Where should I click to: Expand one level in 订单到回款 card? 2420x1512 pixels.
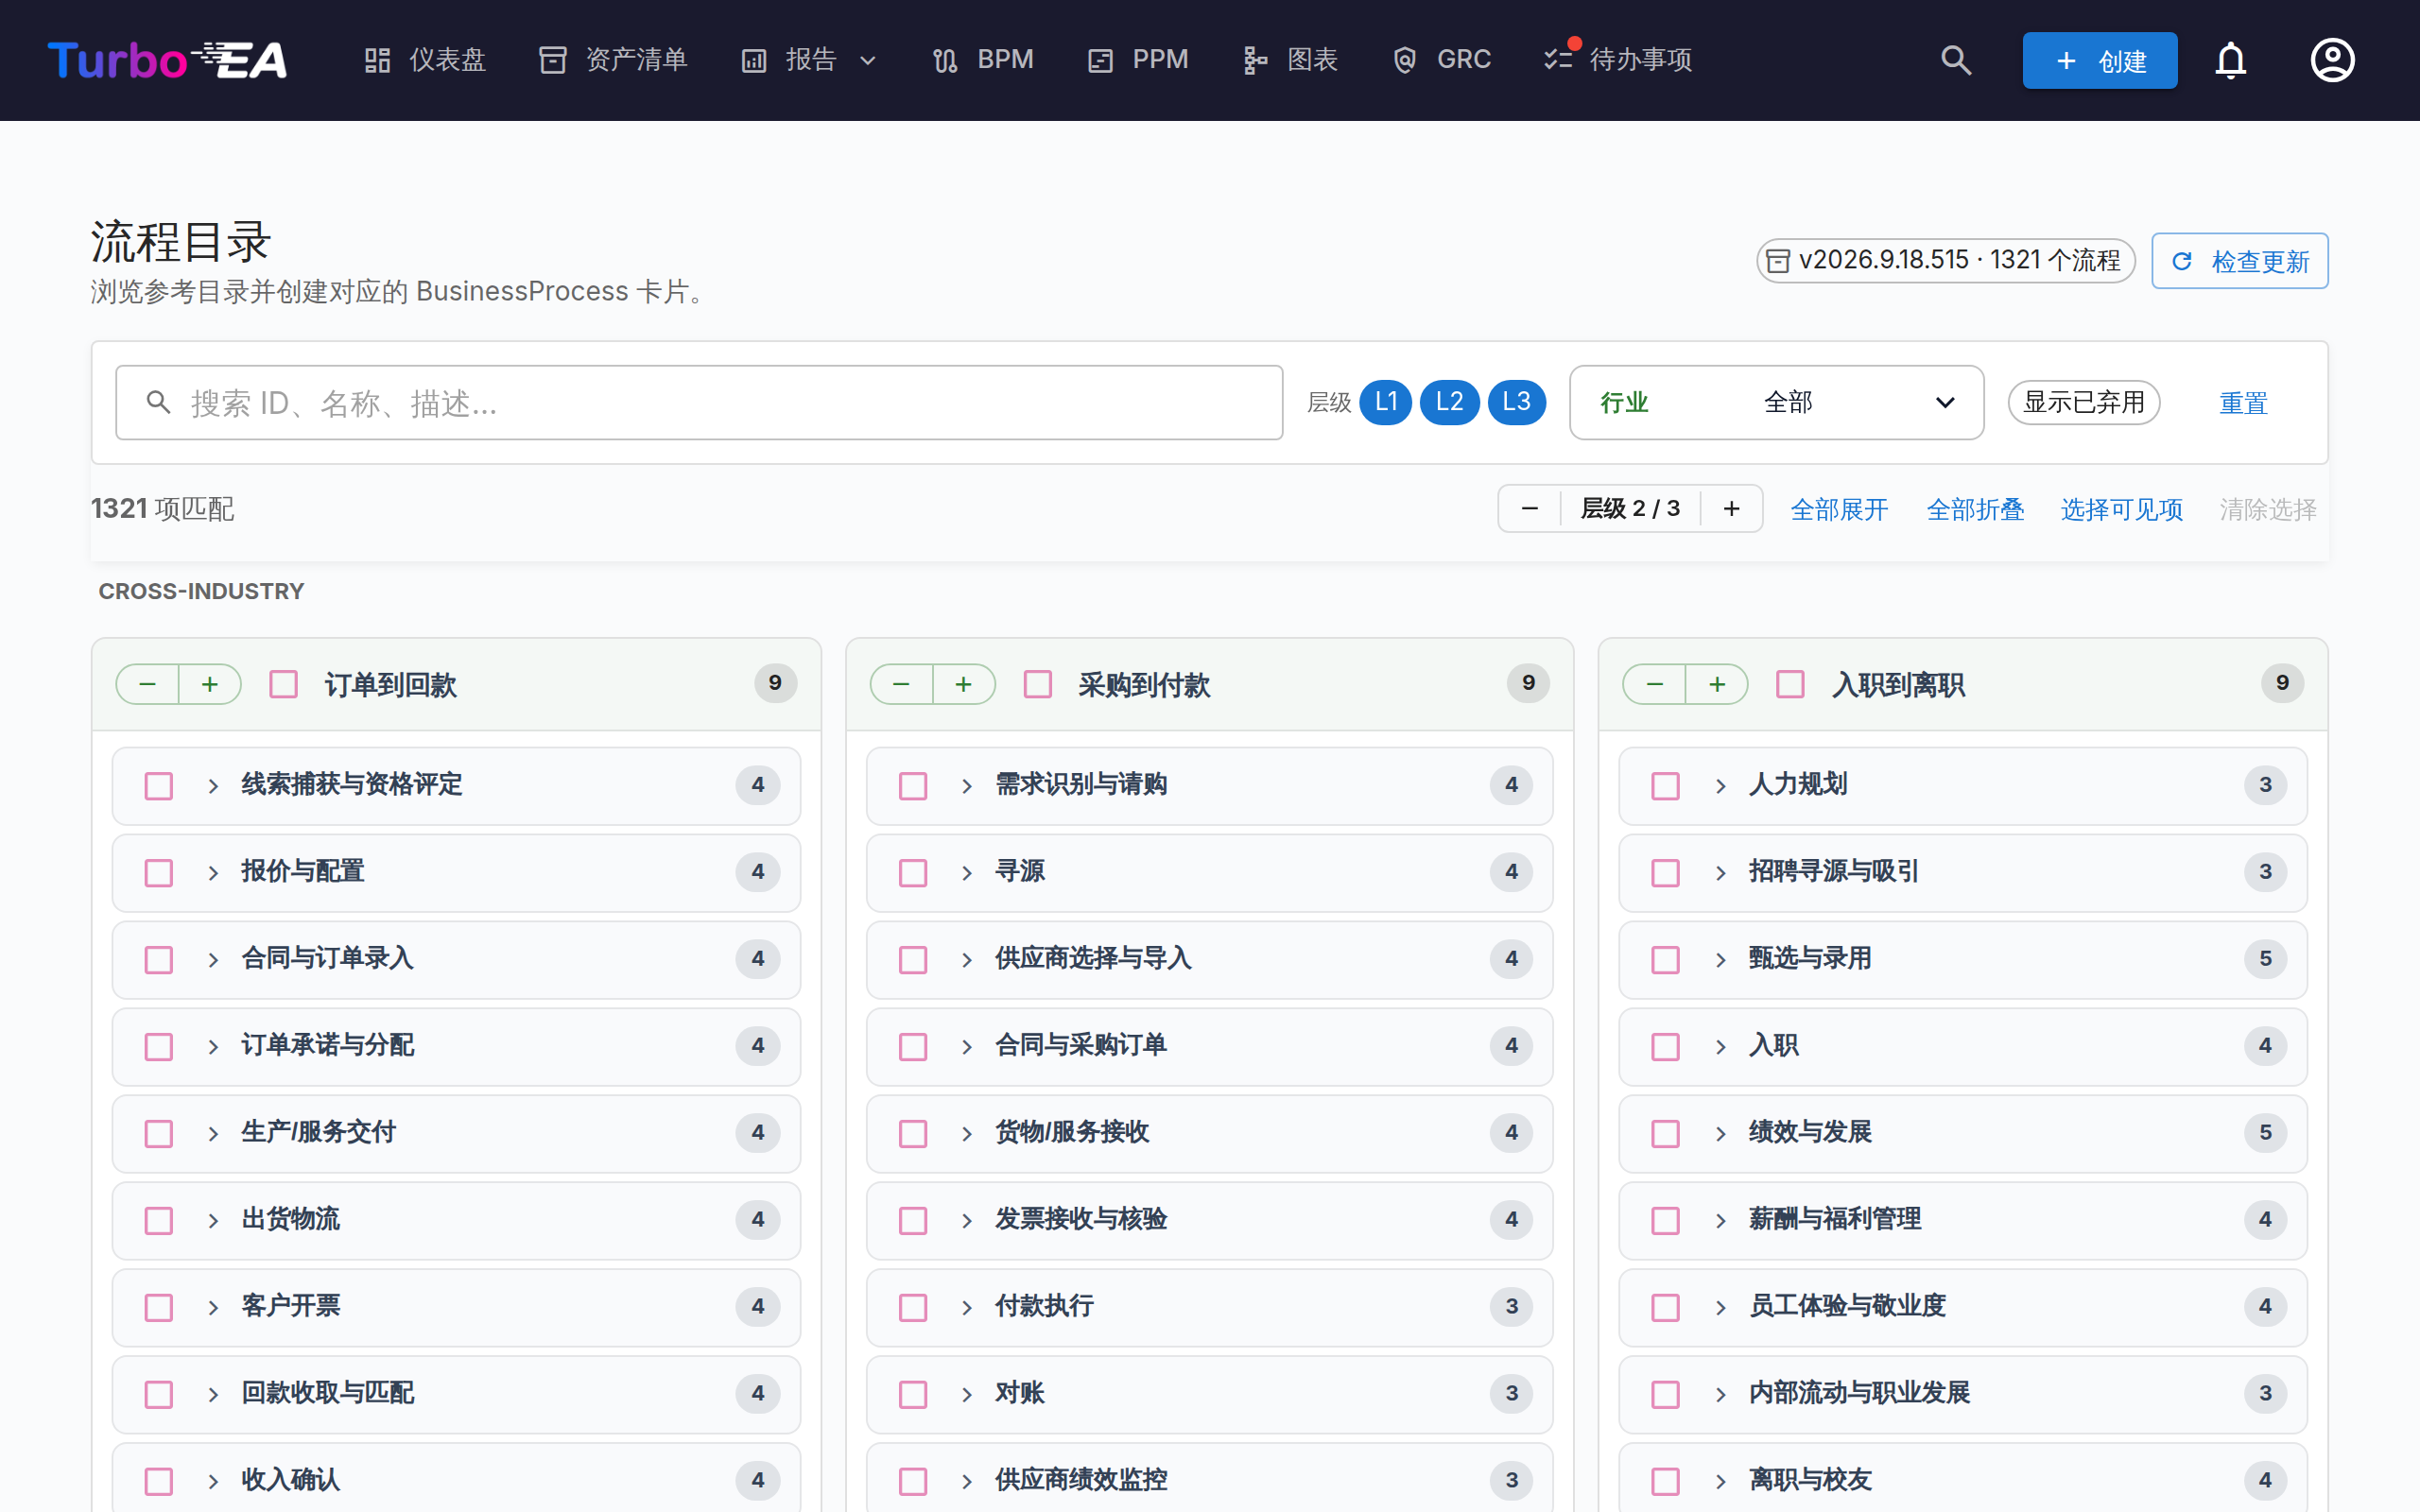[210, 684]
